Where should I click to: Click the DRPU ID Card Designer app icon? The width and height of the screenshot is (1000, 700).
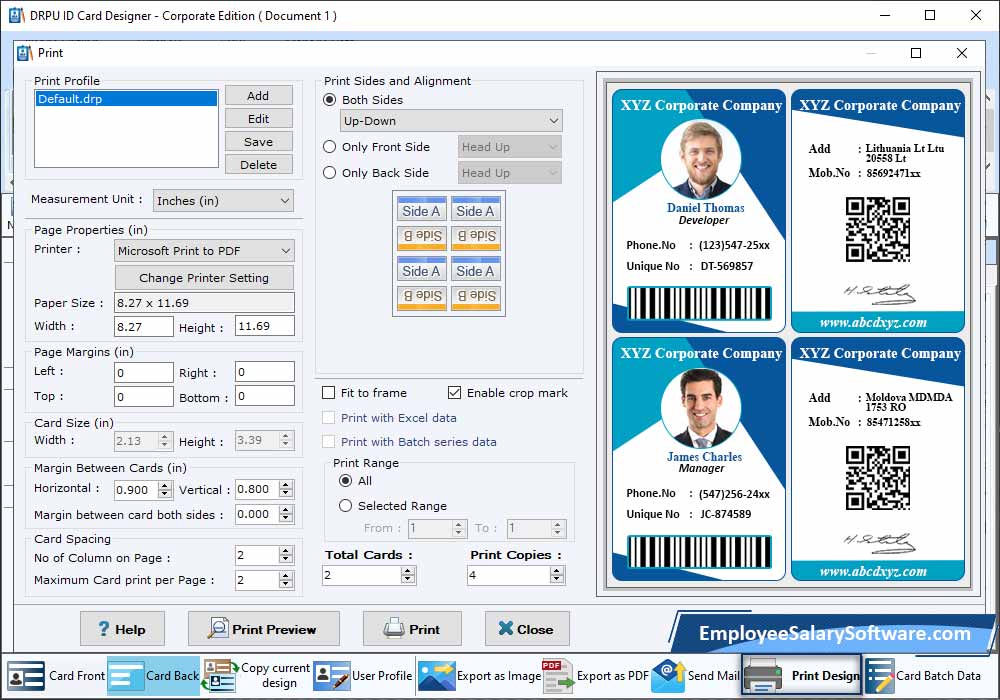(x=17, y=15)
